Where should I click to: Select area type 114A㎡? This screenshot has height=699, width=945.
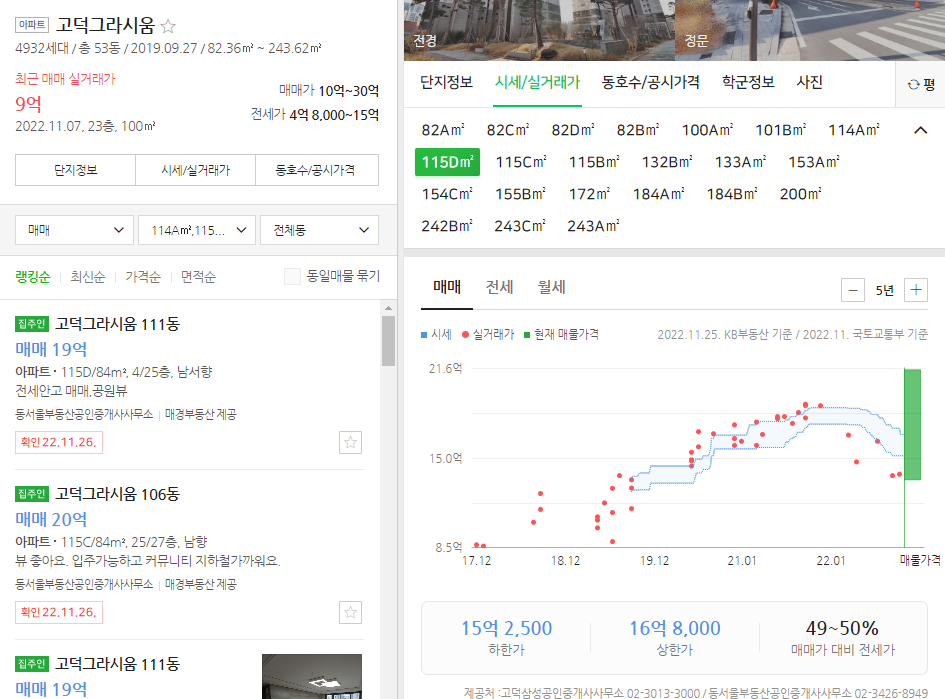tap(854, 130)
